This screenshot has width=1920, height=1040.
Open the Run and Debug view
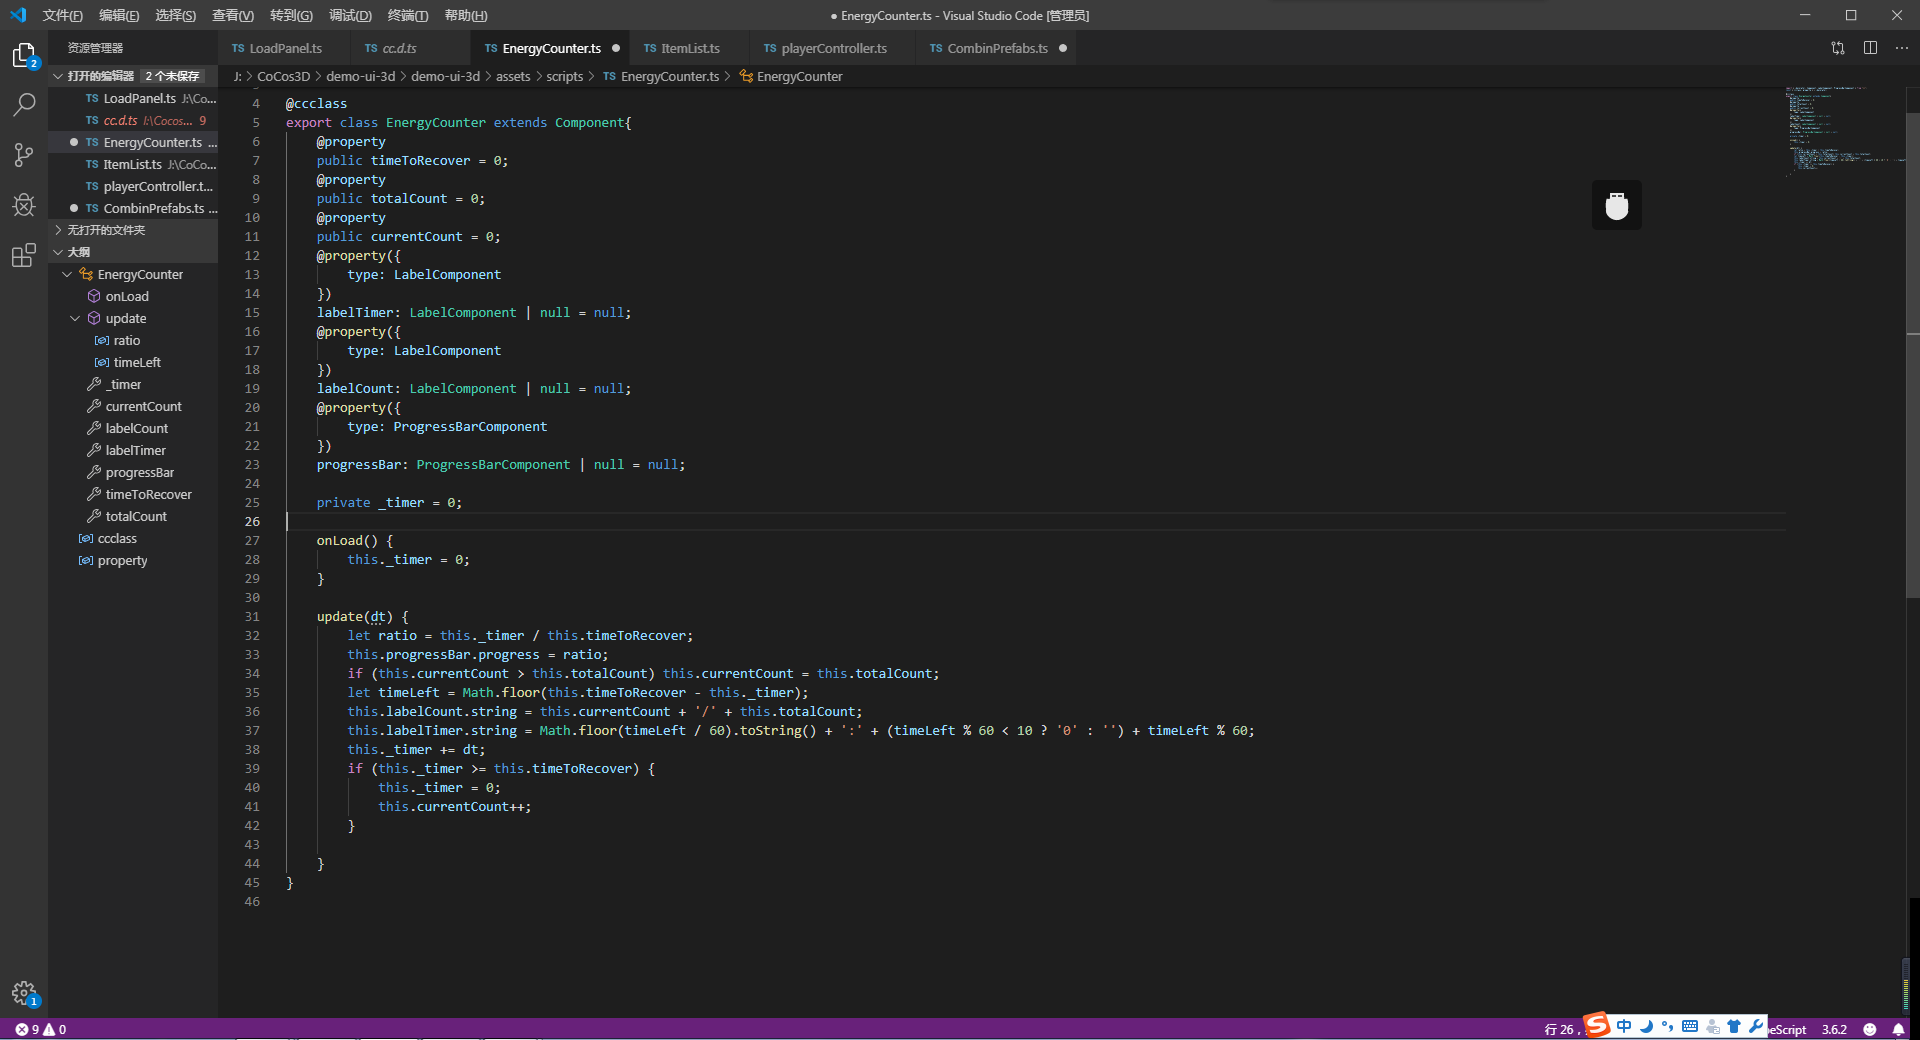tap(24, 205)
